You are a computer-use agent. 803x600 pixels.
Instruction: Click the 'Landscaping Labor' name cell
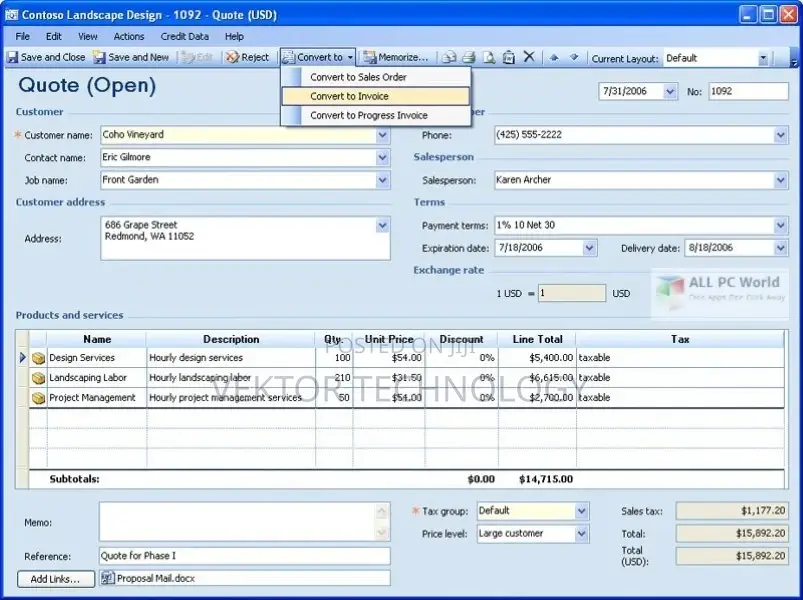[97, 378]
